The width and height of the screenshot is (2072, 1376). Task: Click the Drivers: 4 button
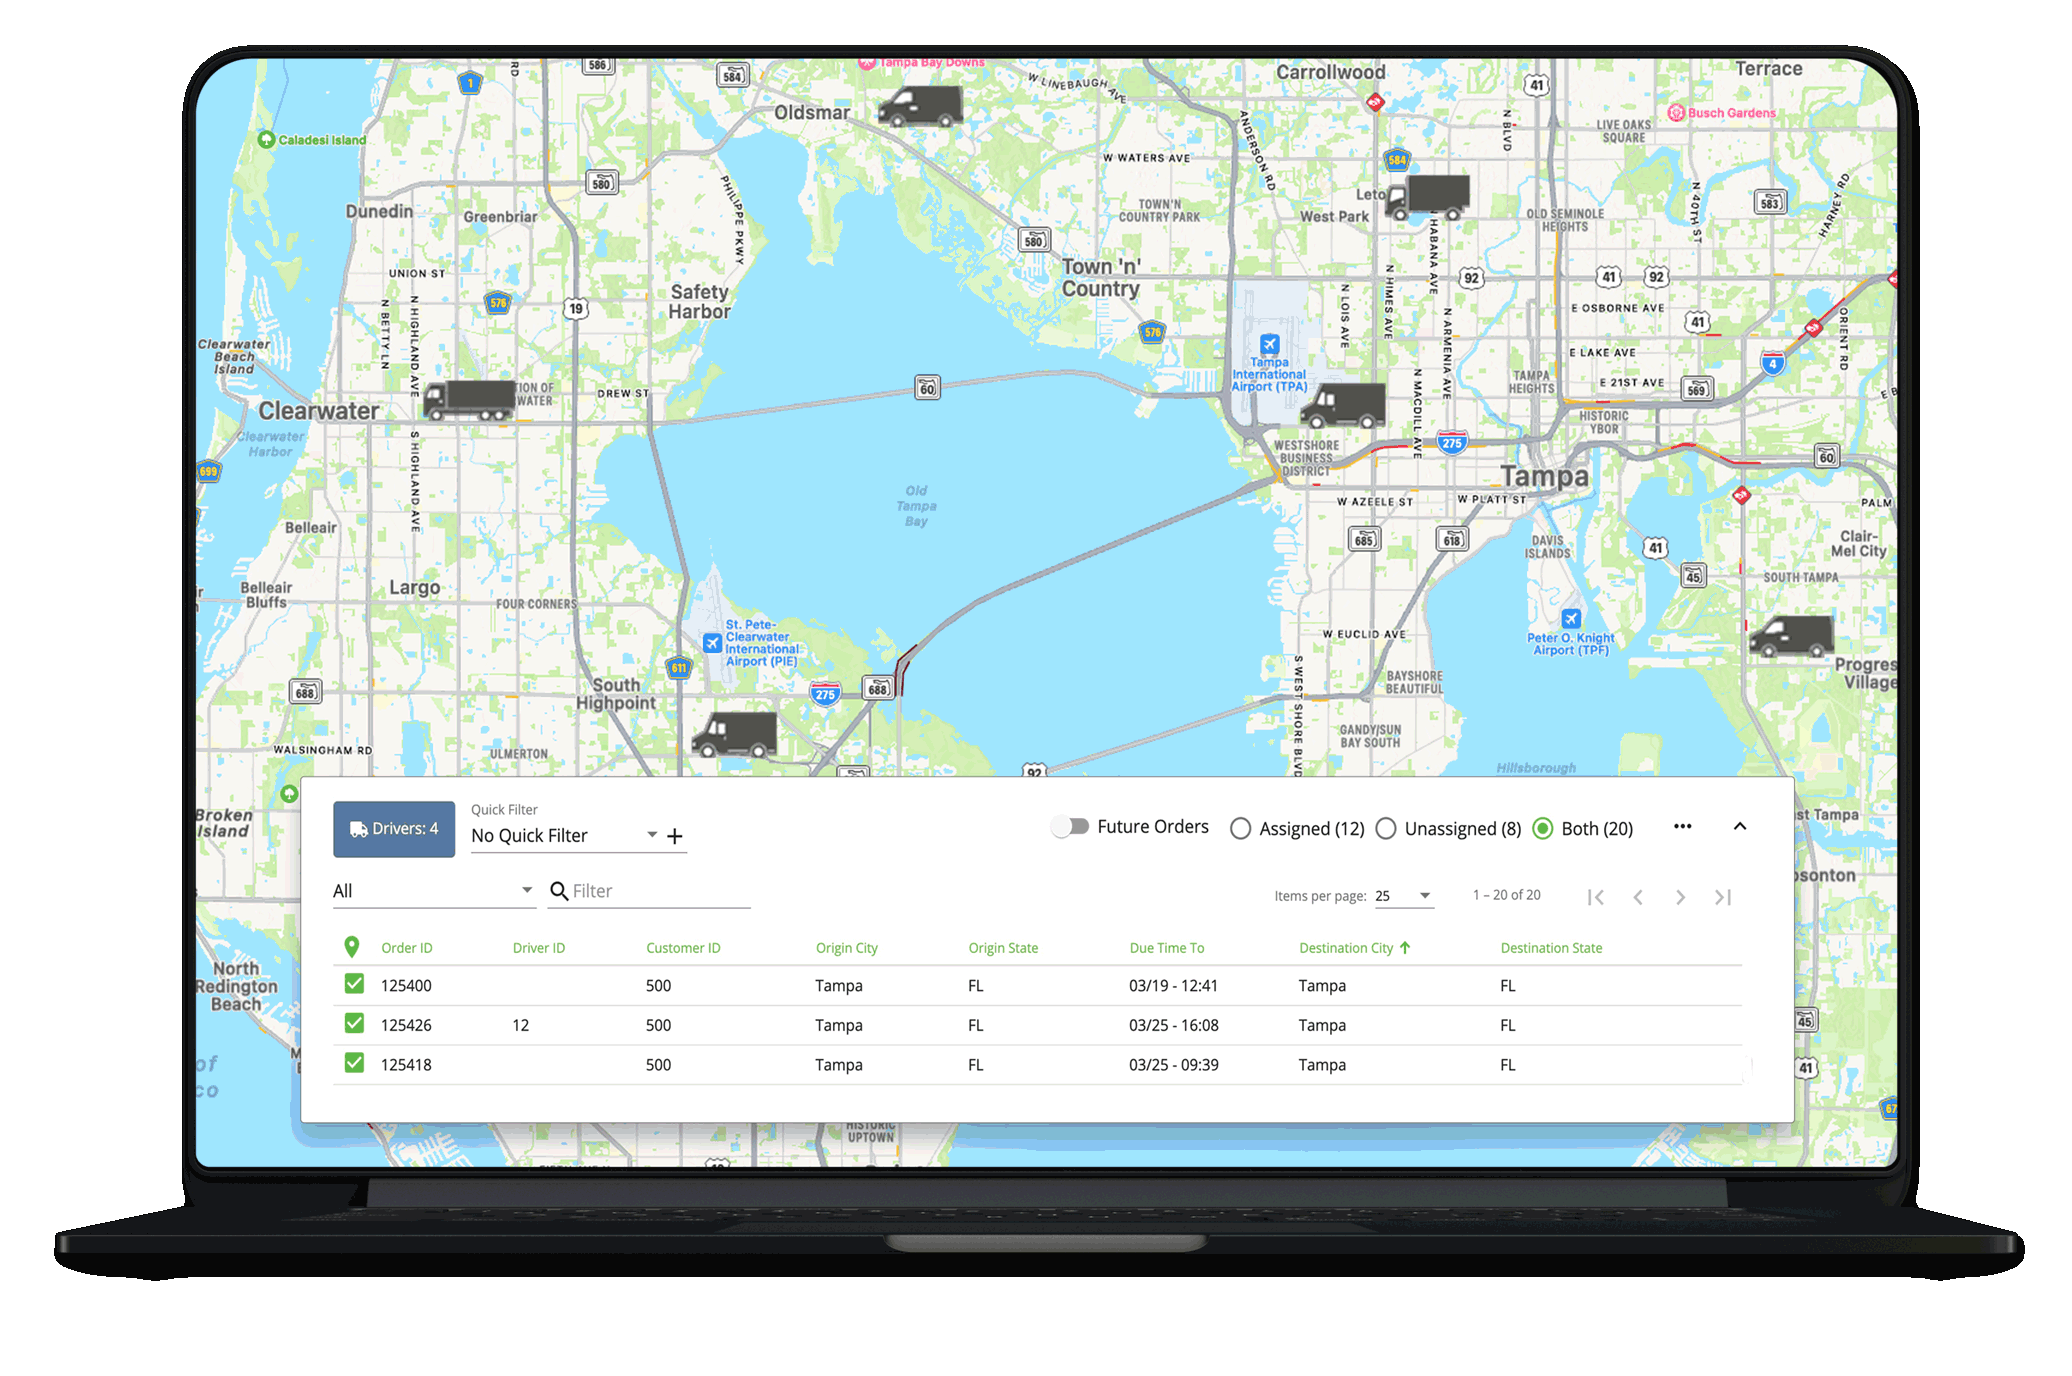click(x=393, y=828)
